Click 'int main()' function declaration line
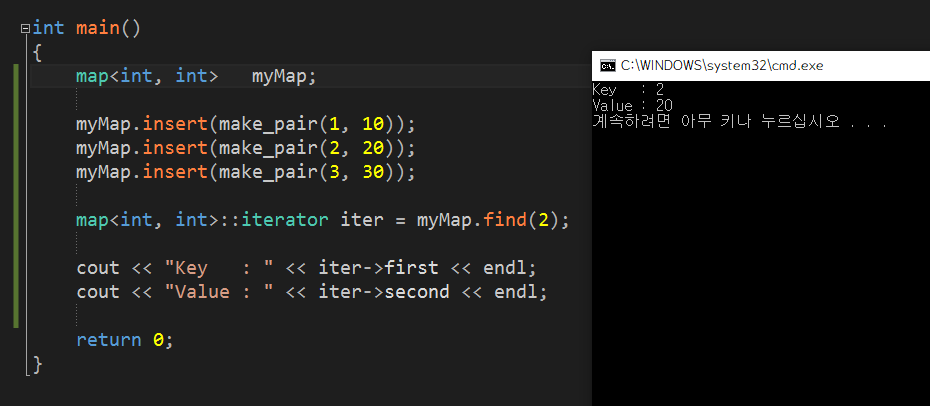The height and width of the screenshot is (406, 930). 87,28
